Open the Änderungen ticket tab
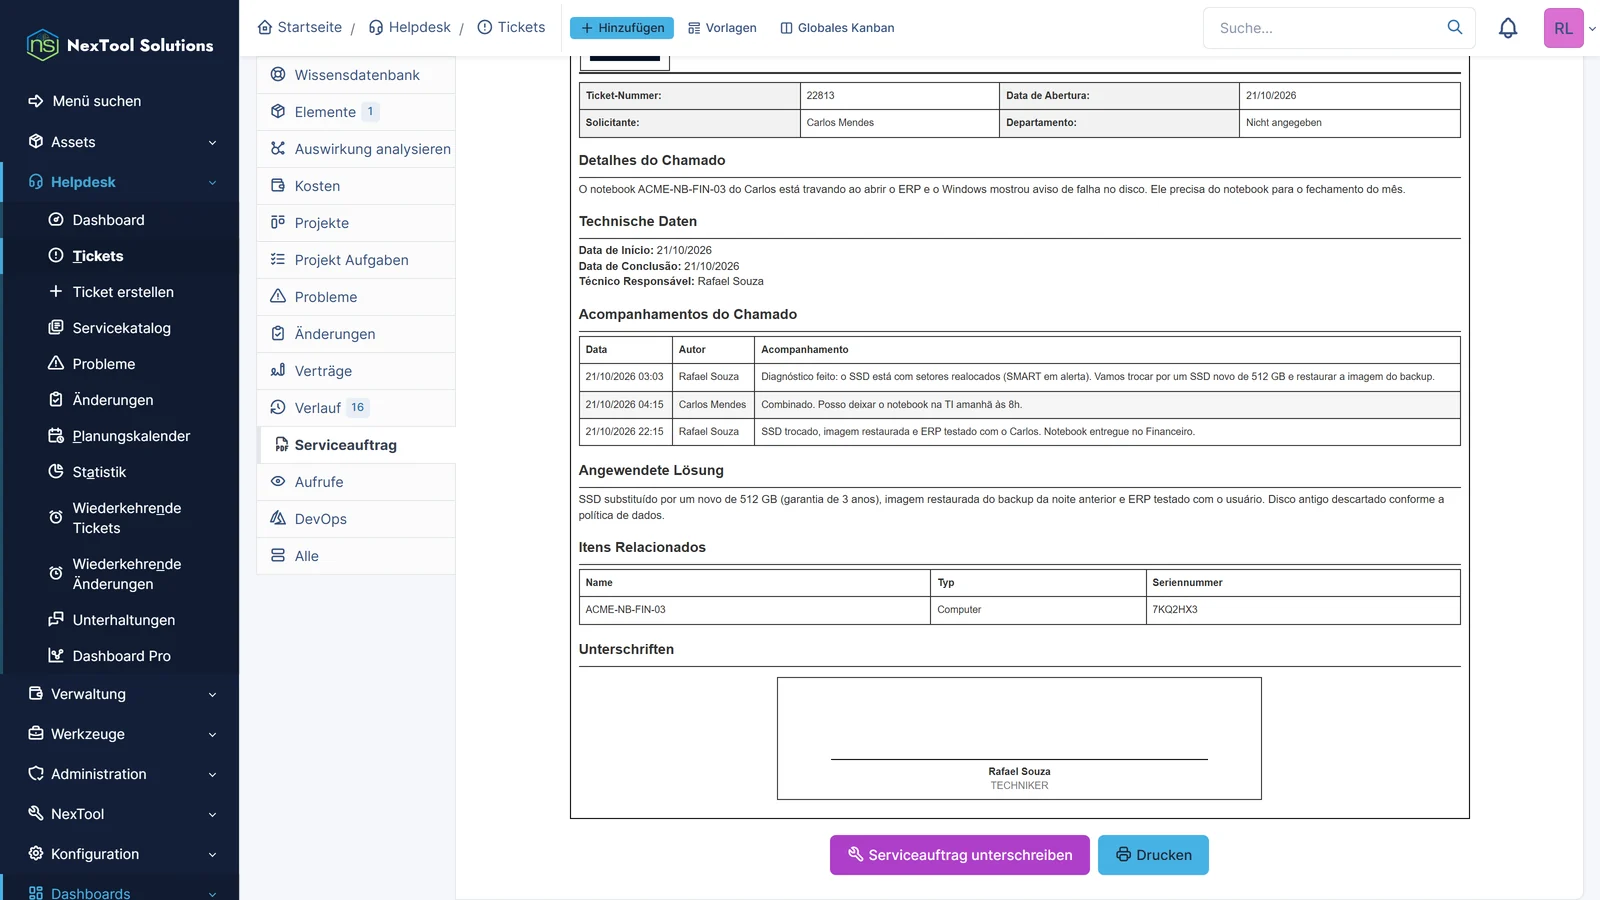 point(356,334)
